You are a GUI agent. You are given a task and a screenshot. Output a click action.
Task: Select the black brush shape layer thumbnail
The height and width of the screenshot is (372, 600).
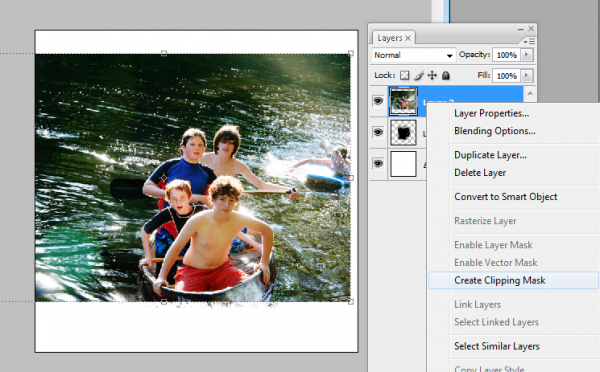403,132
